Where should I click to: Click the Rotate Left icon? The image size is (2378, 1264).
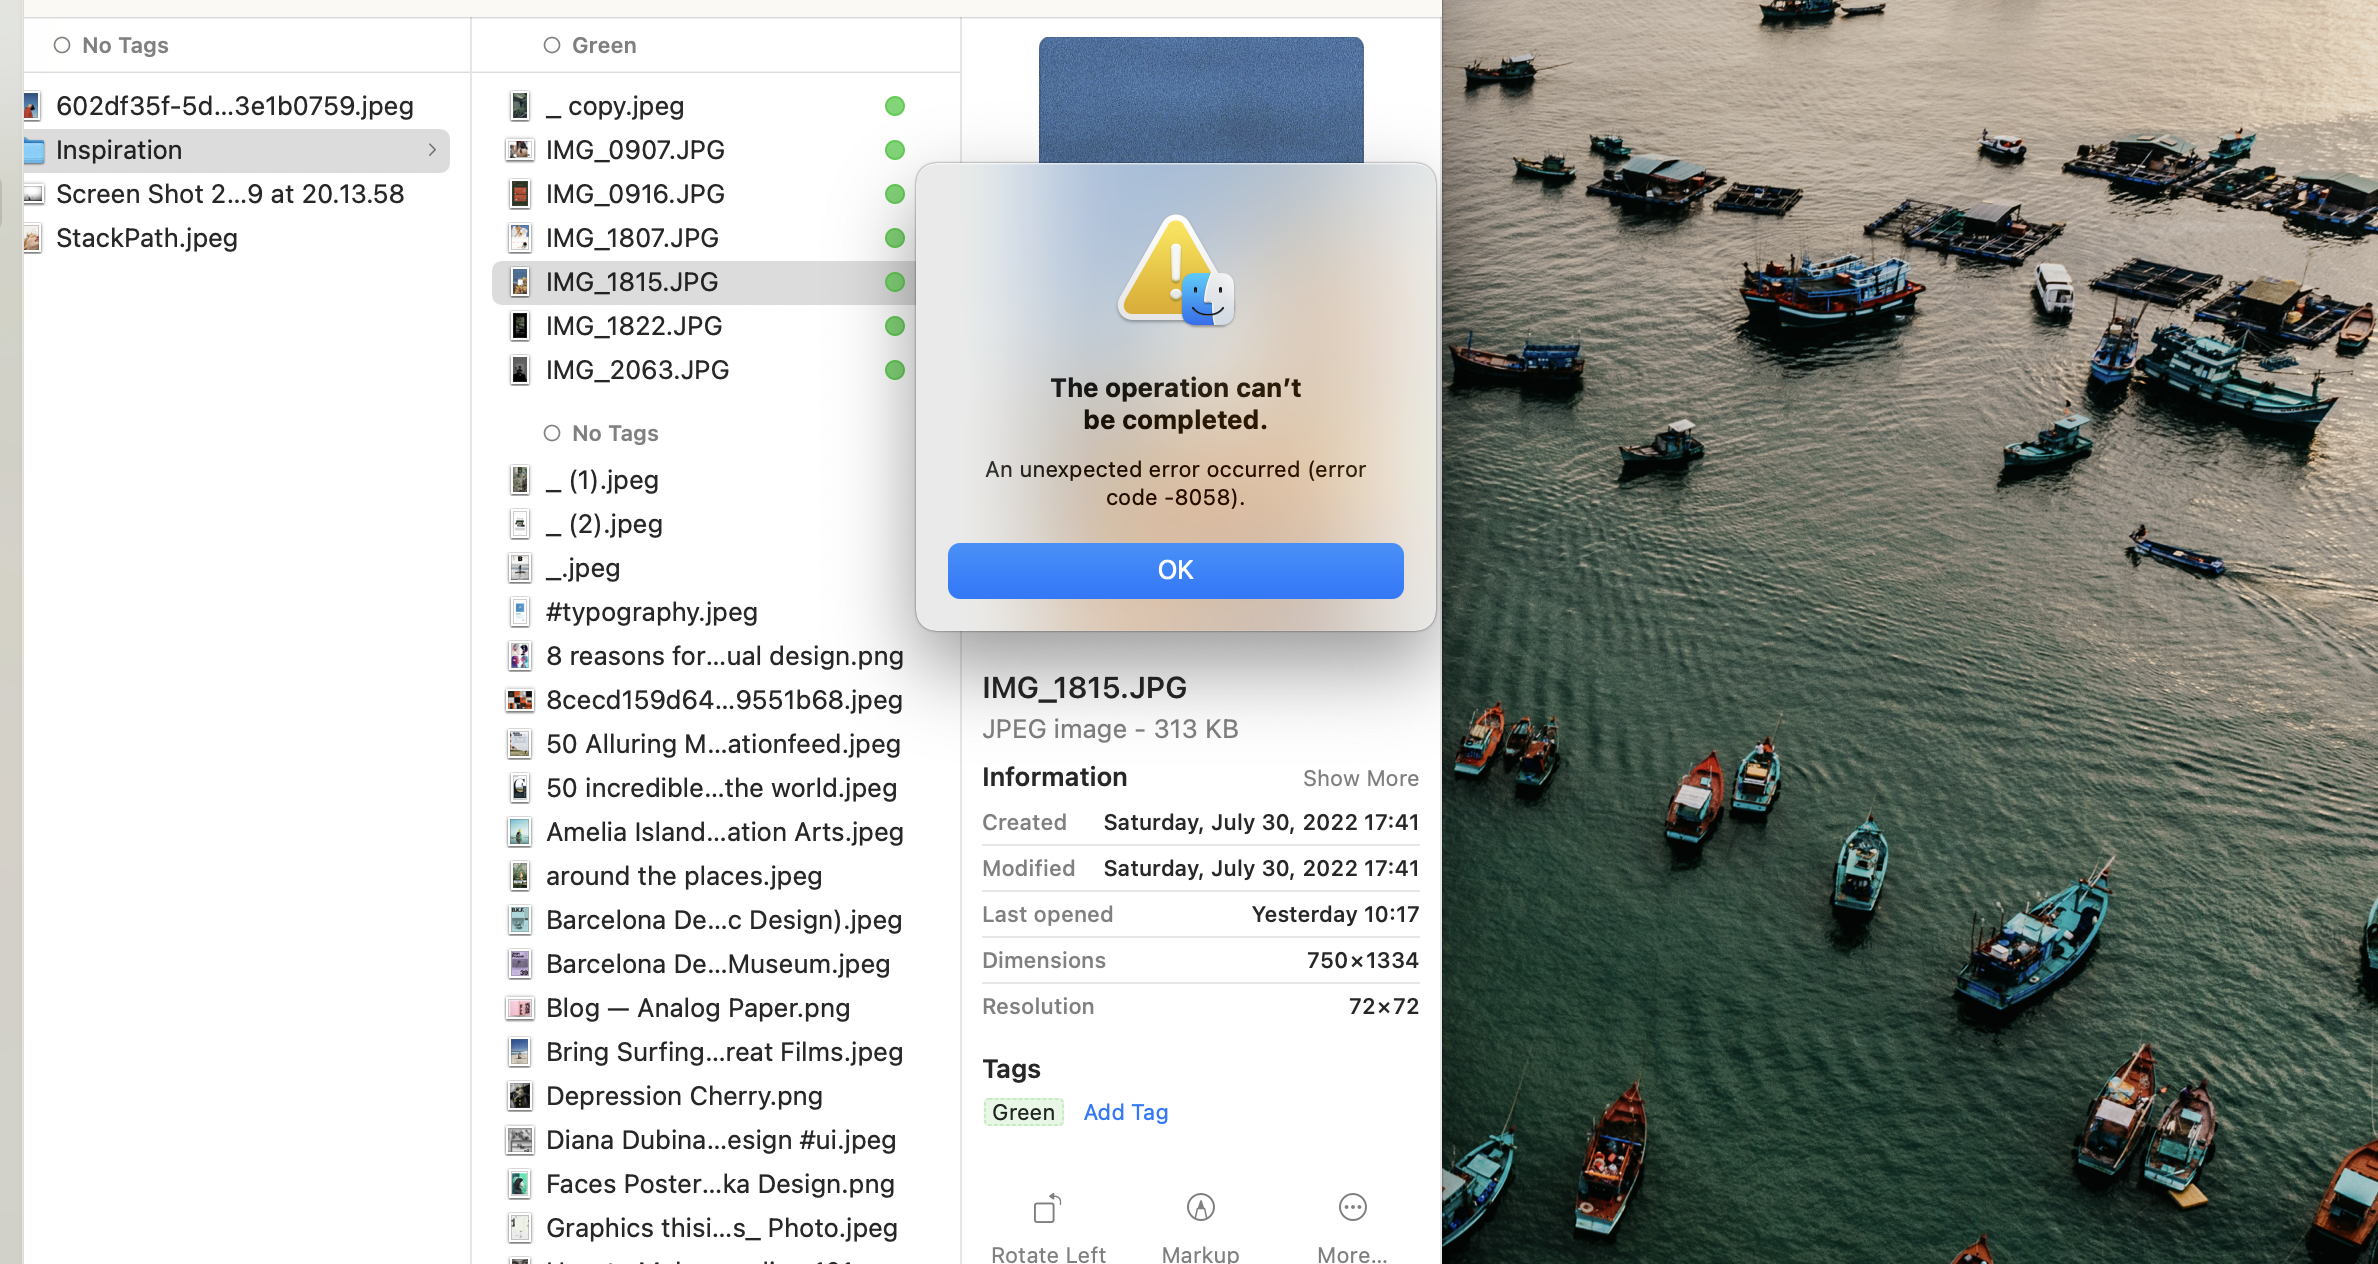point(1047,1209)
